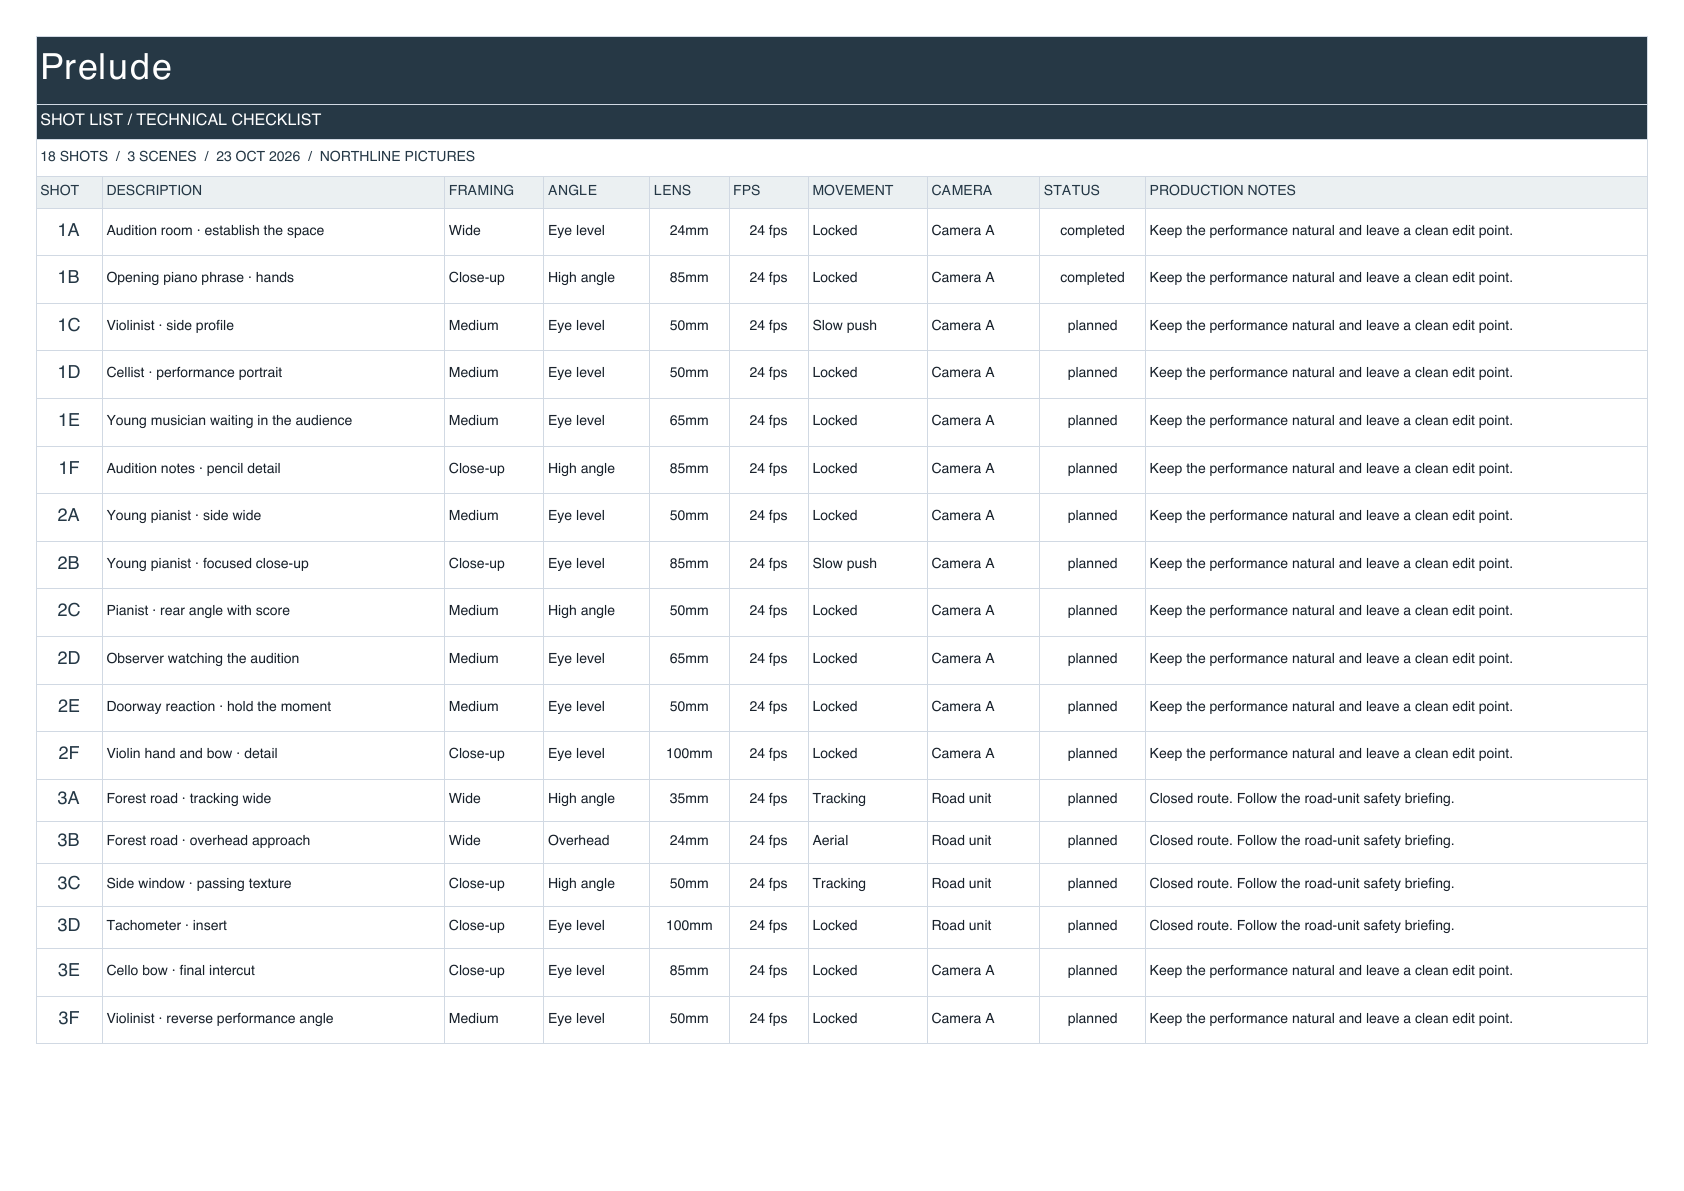This screenshot has height=1191, width=1684.
Task: Select 'Young musician waiting in the audience'
Action: point(229,421)
